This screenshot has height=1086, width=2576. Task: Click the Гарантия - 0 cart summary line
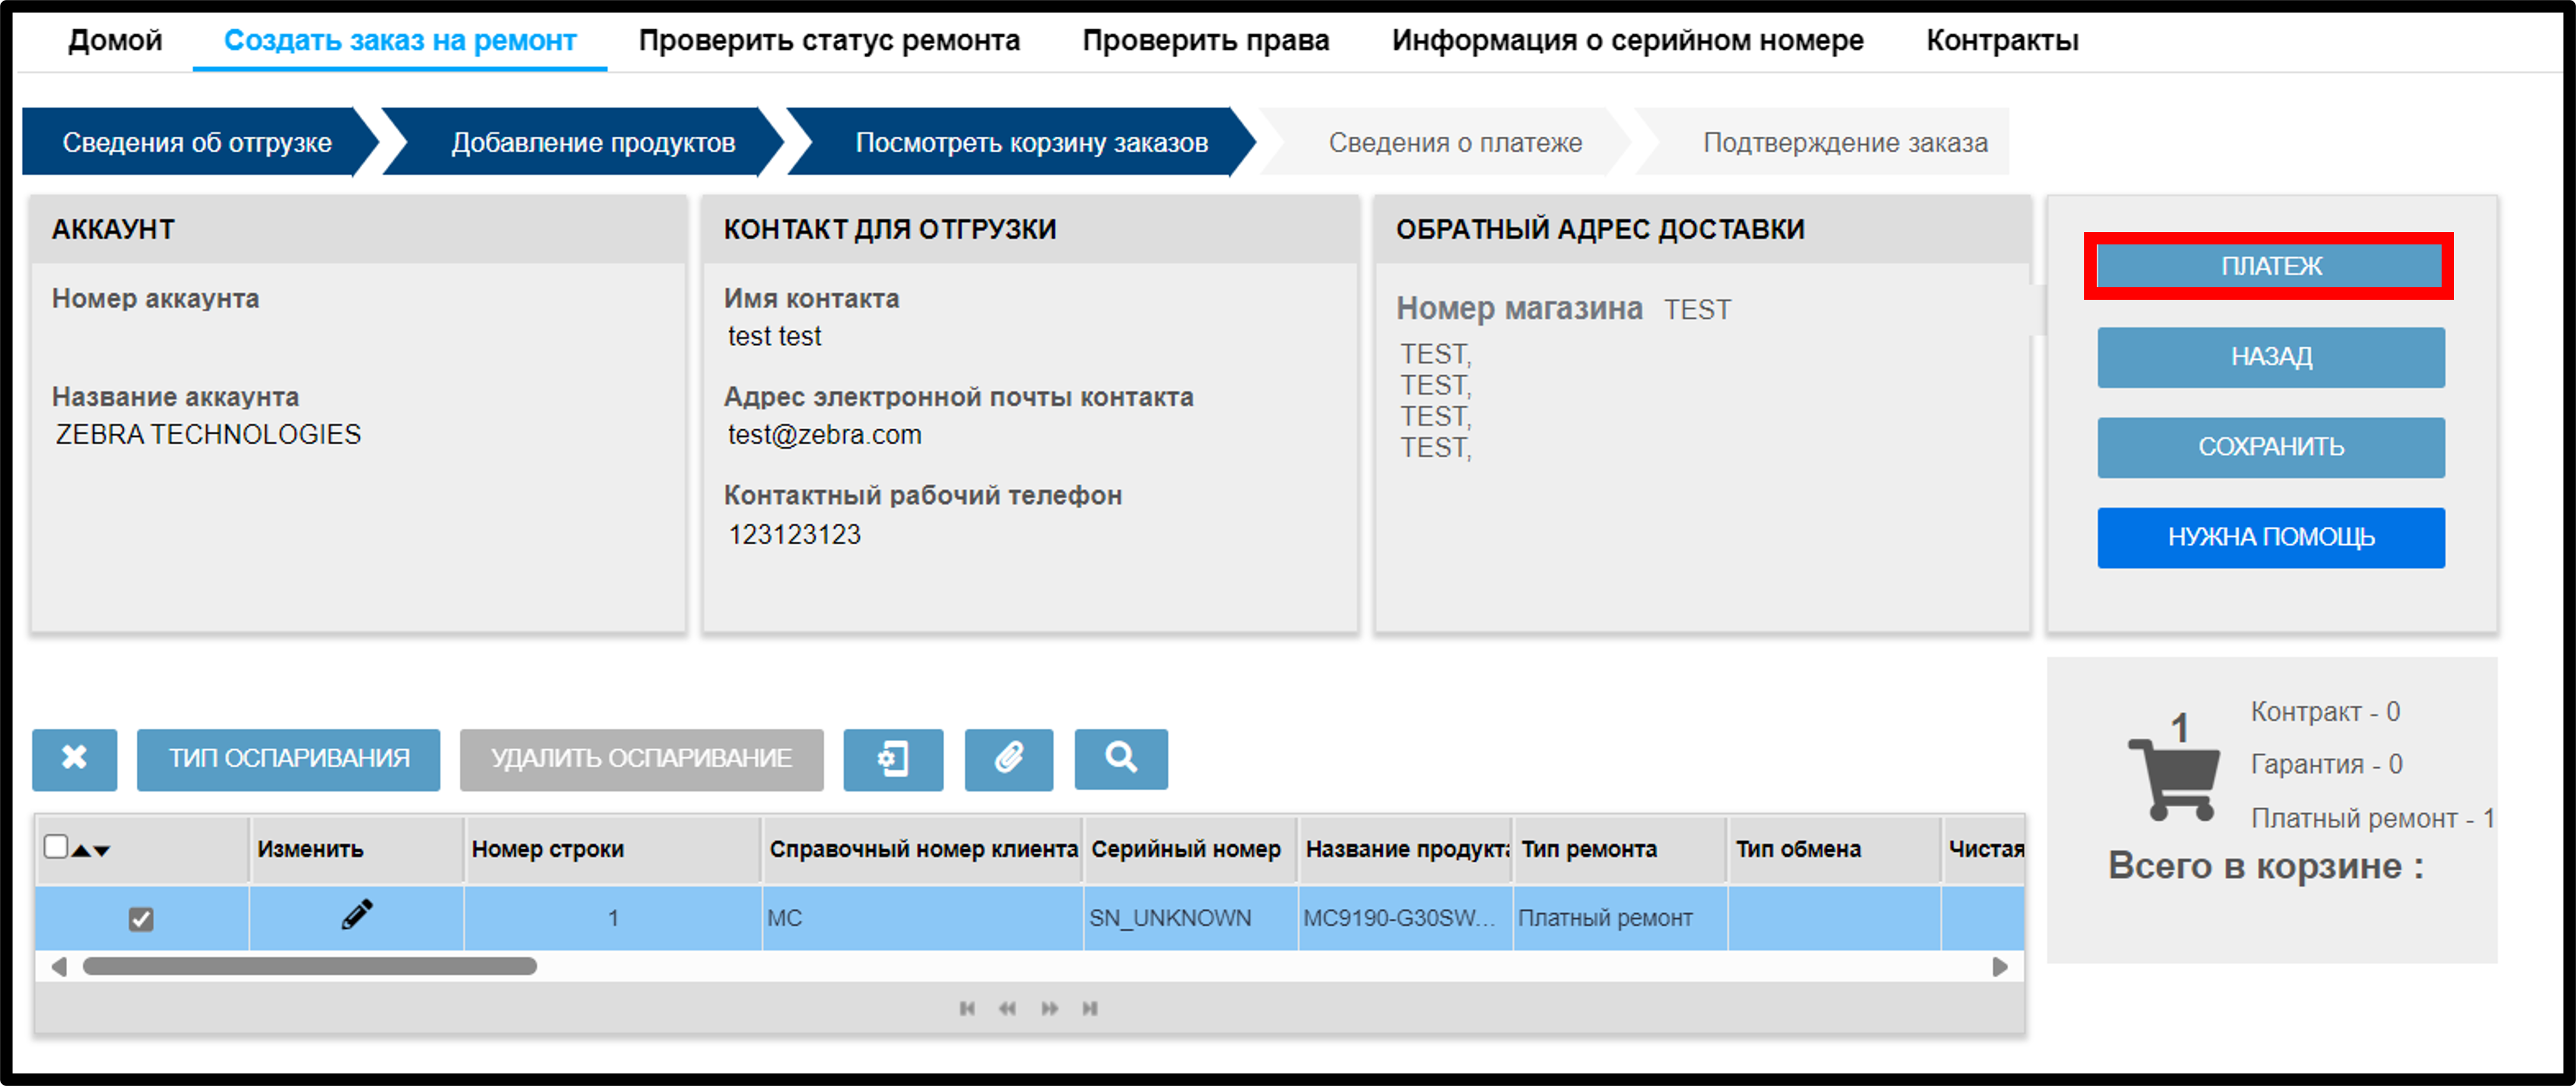tap(2326, 765)
